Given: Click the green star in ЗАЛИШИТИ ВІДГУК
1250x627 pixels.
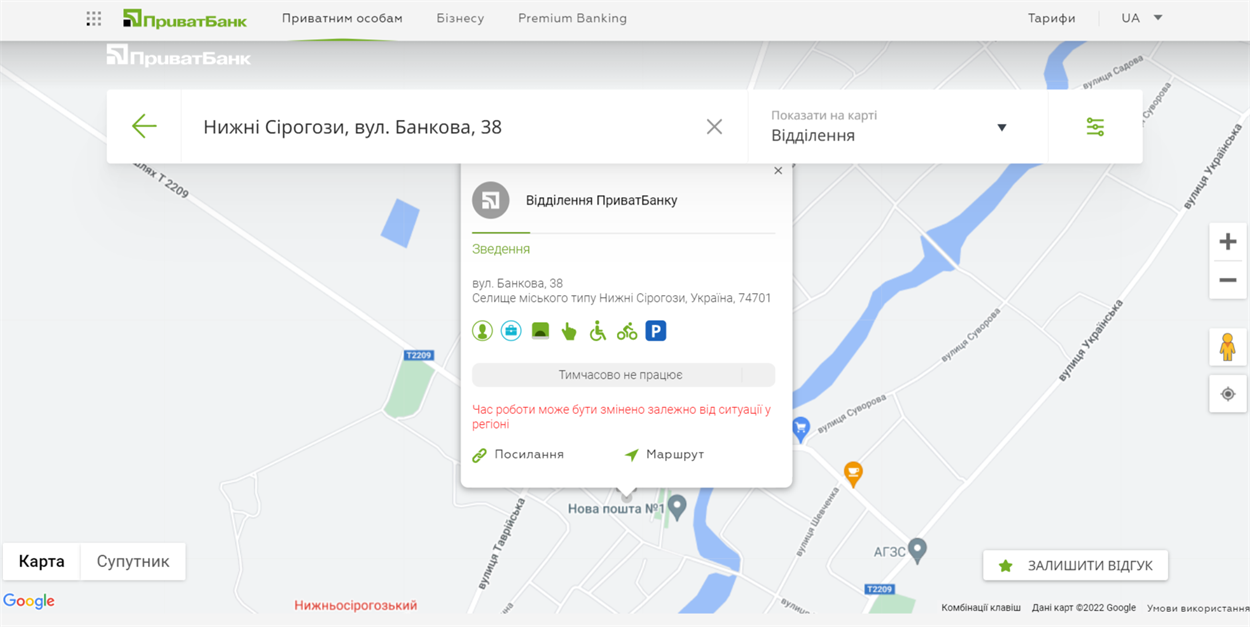Looking at the screenshot, I should pyautogui.click(x=1006, y=566).
